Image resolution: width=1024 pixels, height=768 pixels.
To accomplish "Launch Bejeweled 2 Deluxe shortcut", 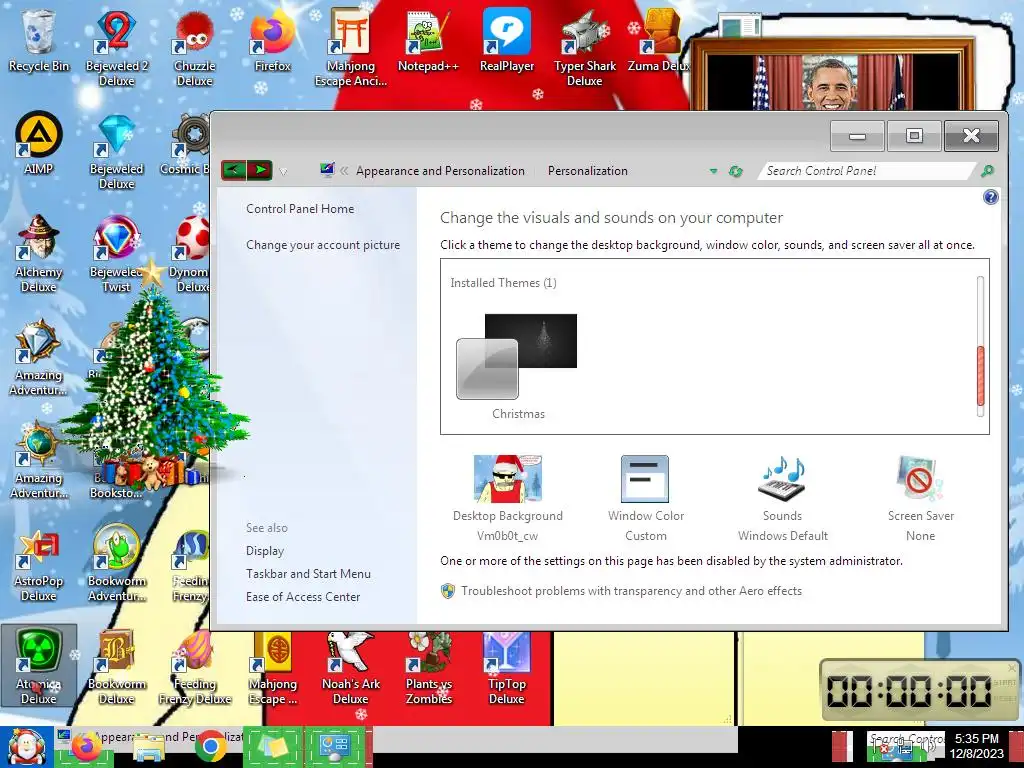I will tap(116, 47).
